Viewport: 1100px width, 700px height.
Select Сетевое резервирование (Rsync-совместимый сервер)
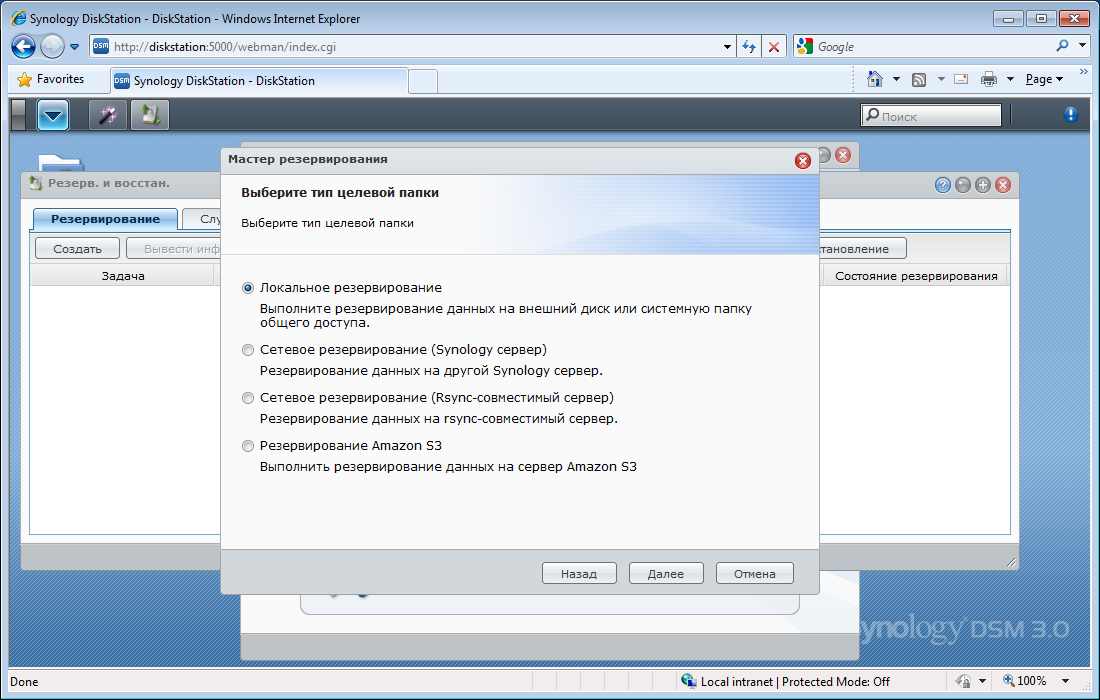pyautogui.click(x=248, y=398)
